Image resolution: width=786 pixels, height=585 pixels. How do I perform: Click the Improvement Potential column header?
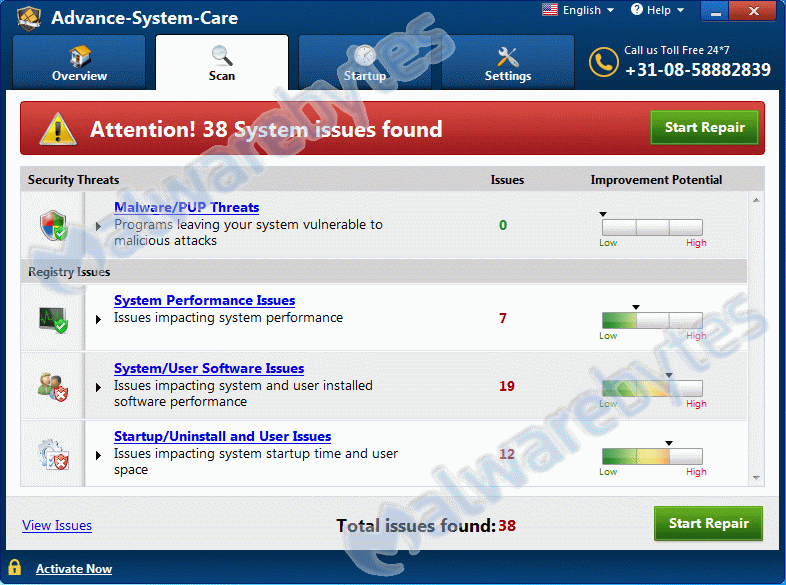(x=656, y=180)
